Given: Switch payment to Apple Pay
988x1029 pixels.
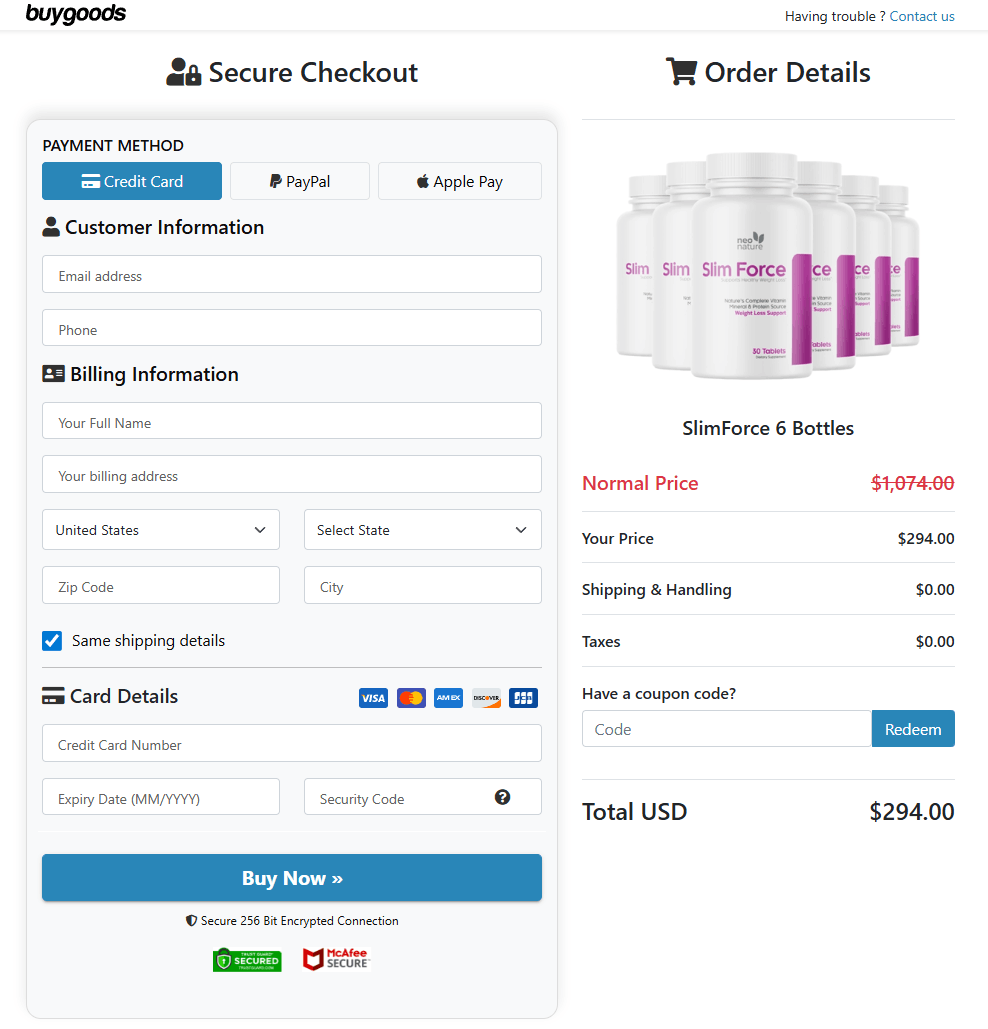Looking at the screenshot, I should 459,181.
